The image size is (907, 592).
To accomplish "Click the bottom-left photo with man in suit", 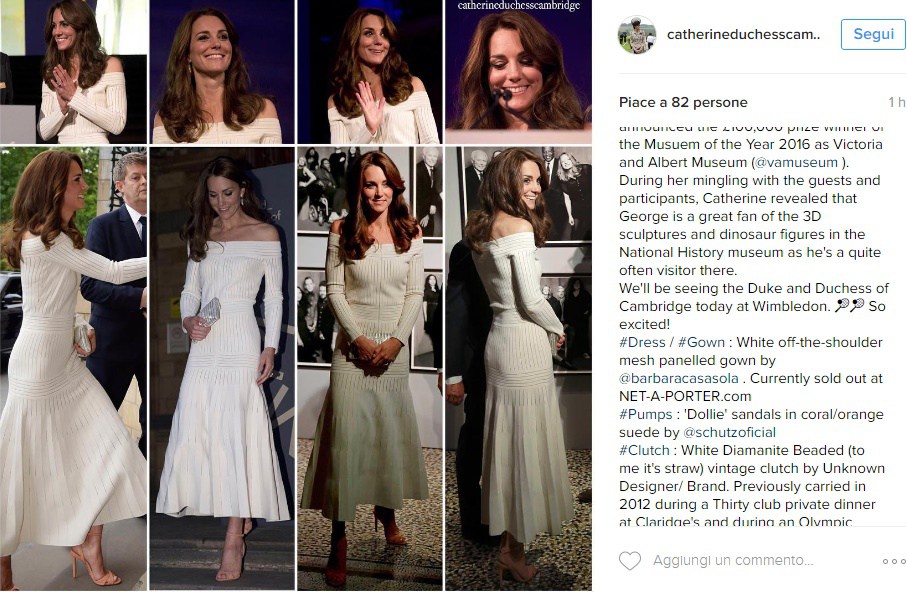I will (73, 369).
